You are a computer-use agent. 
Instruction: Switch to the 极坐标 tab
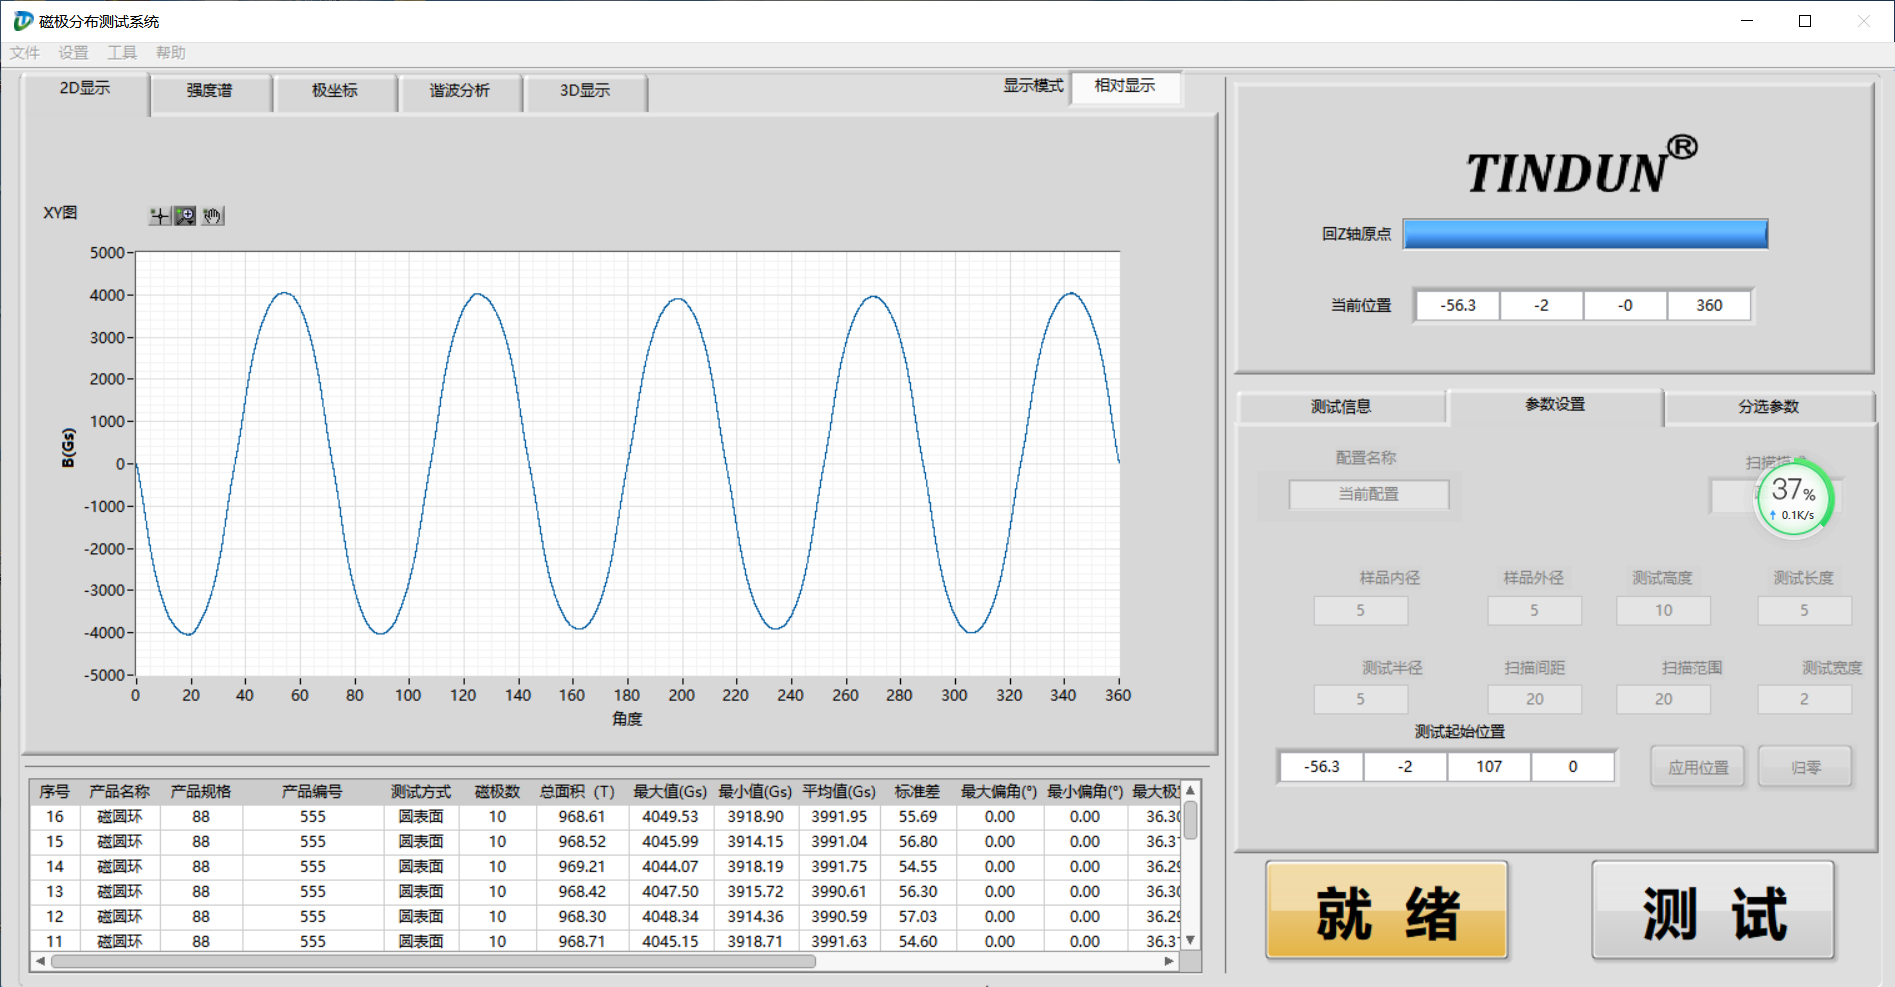[x=335, y=91]
